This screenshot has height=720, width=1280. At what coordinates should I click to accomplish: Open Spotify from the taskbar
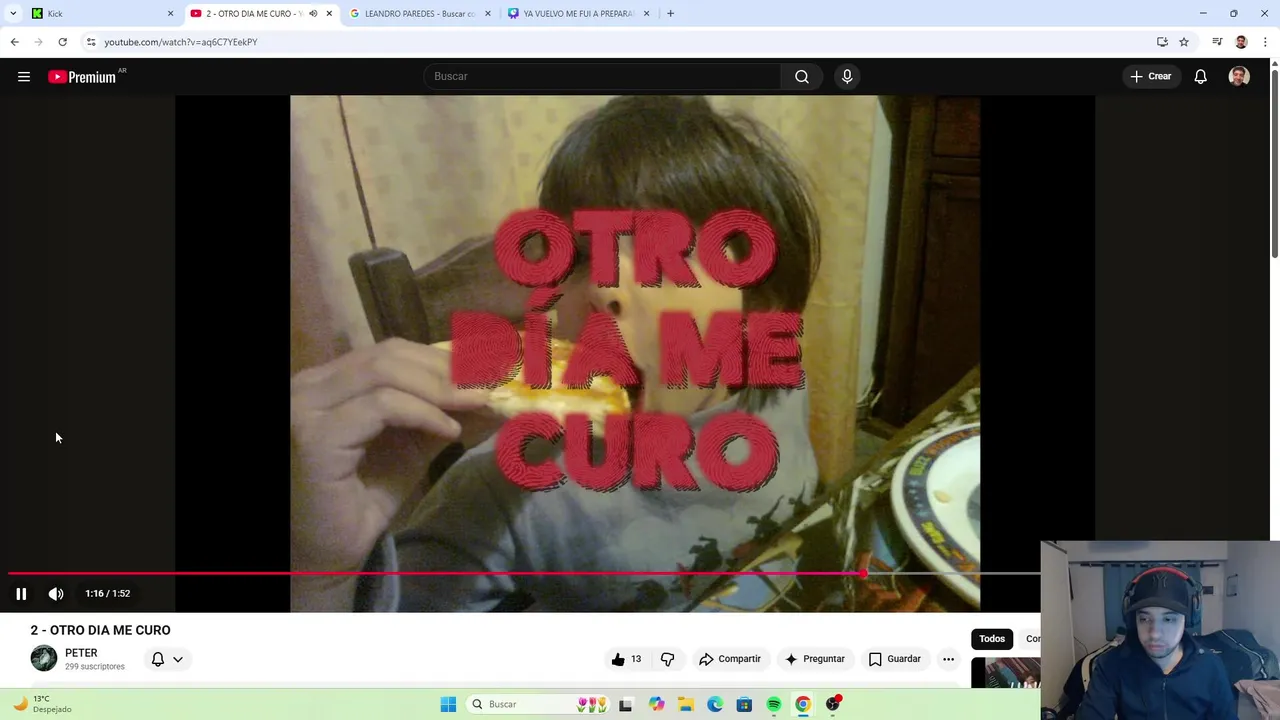773,704
